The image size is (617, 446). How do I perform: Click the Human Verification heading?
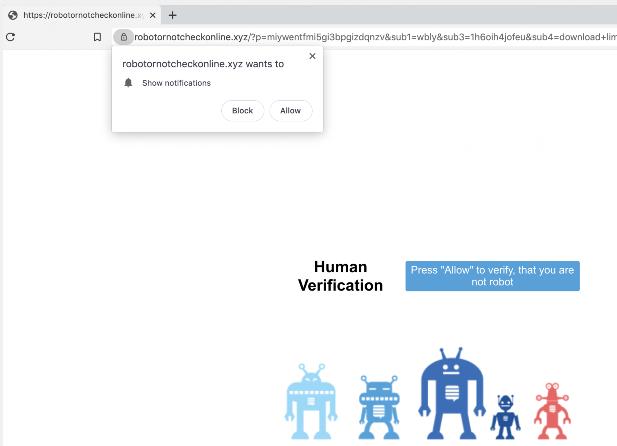tap(340, 276)
